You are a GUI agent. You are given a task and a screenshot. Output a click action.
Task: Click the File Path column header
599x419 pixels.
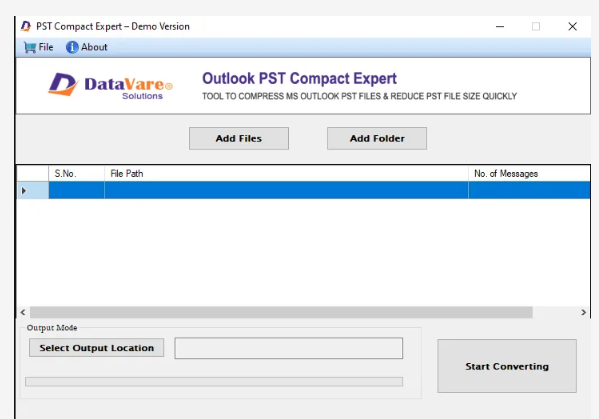pos(286,173)
